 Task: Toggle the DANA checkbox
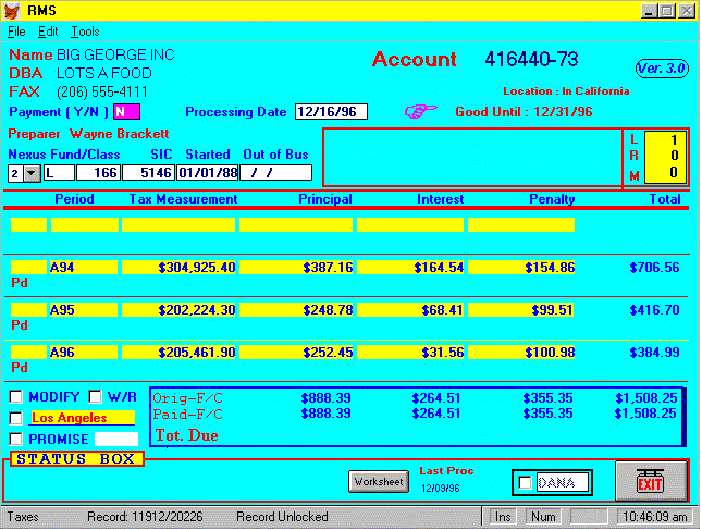(x=526, y=483)
